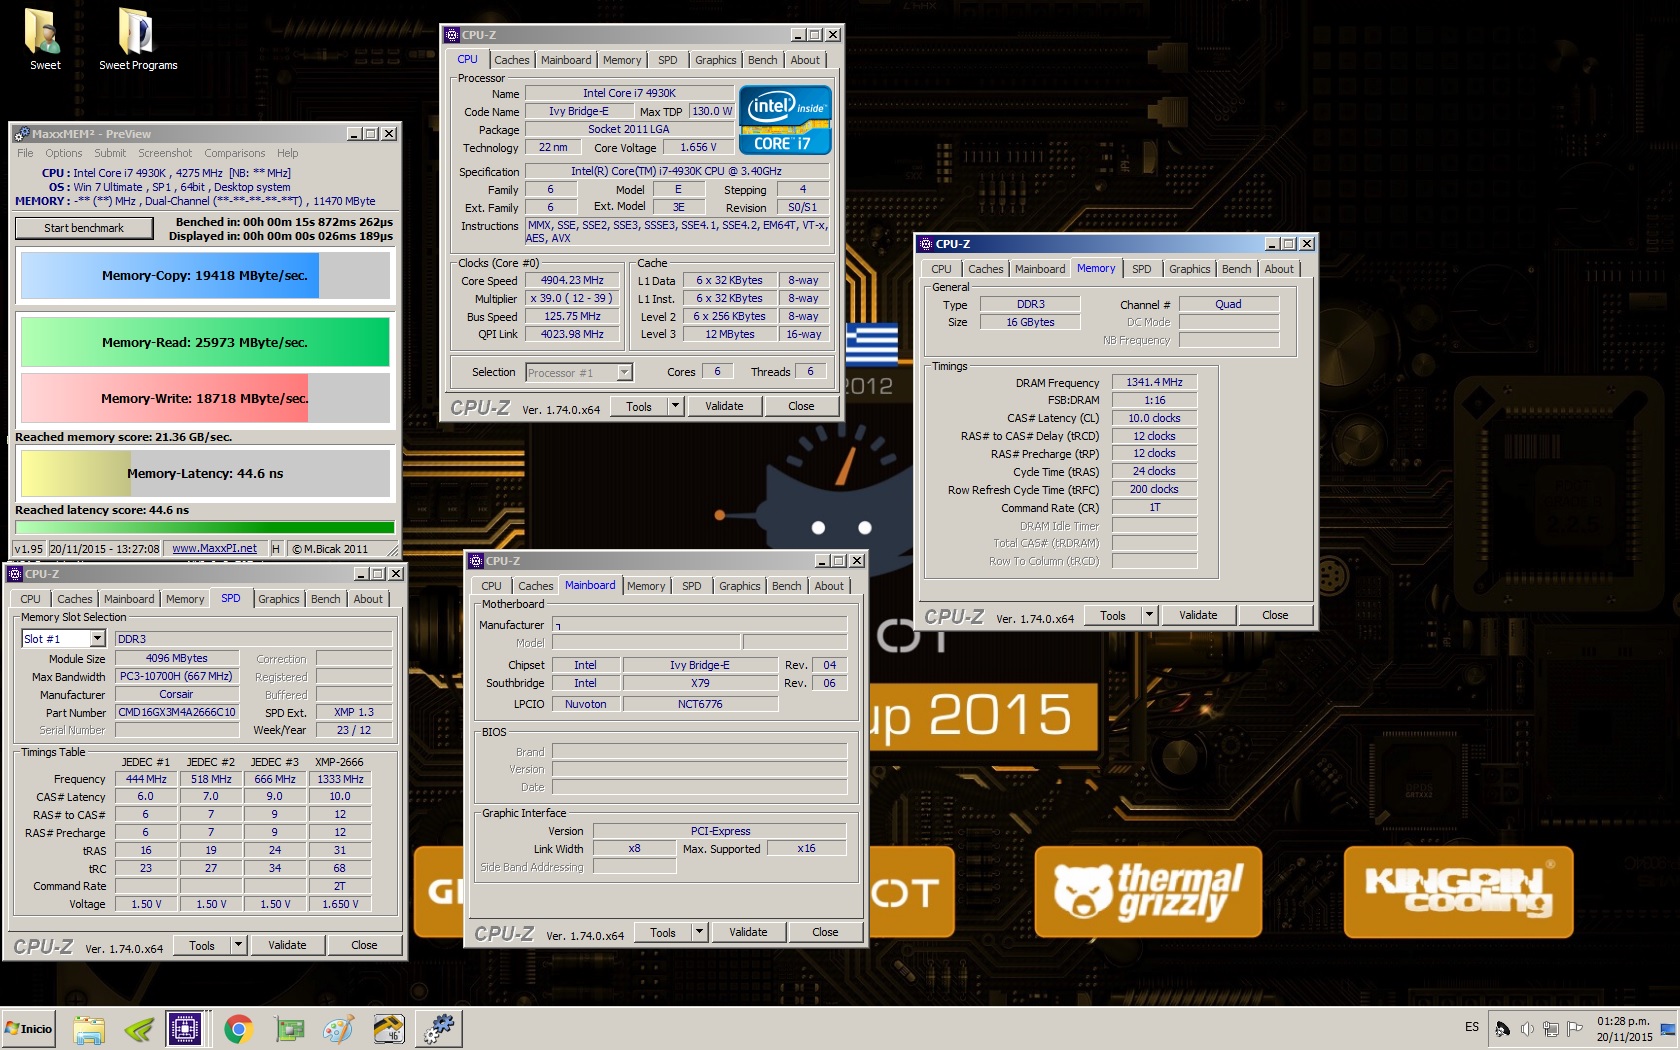Image resolution: width=1680 pixels, height=1050 pixels.
Task: Open Tools dropdown arrow in Memory window
Action: coord(1149,615)
